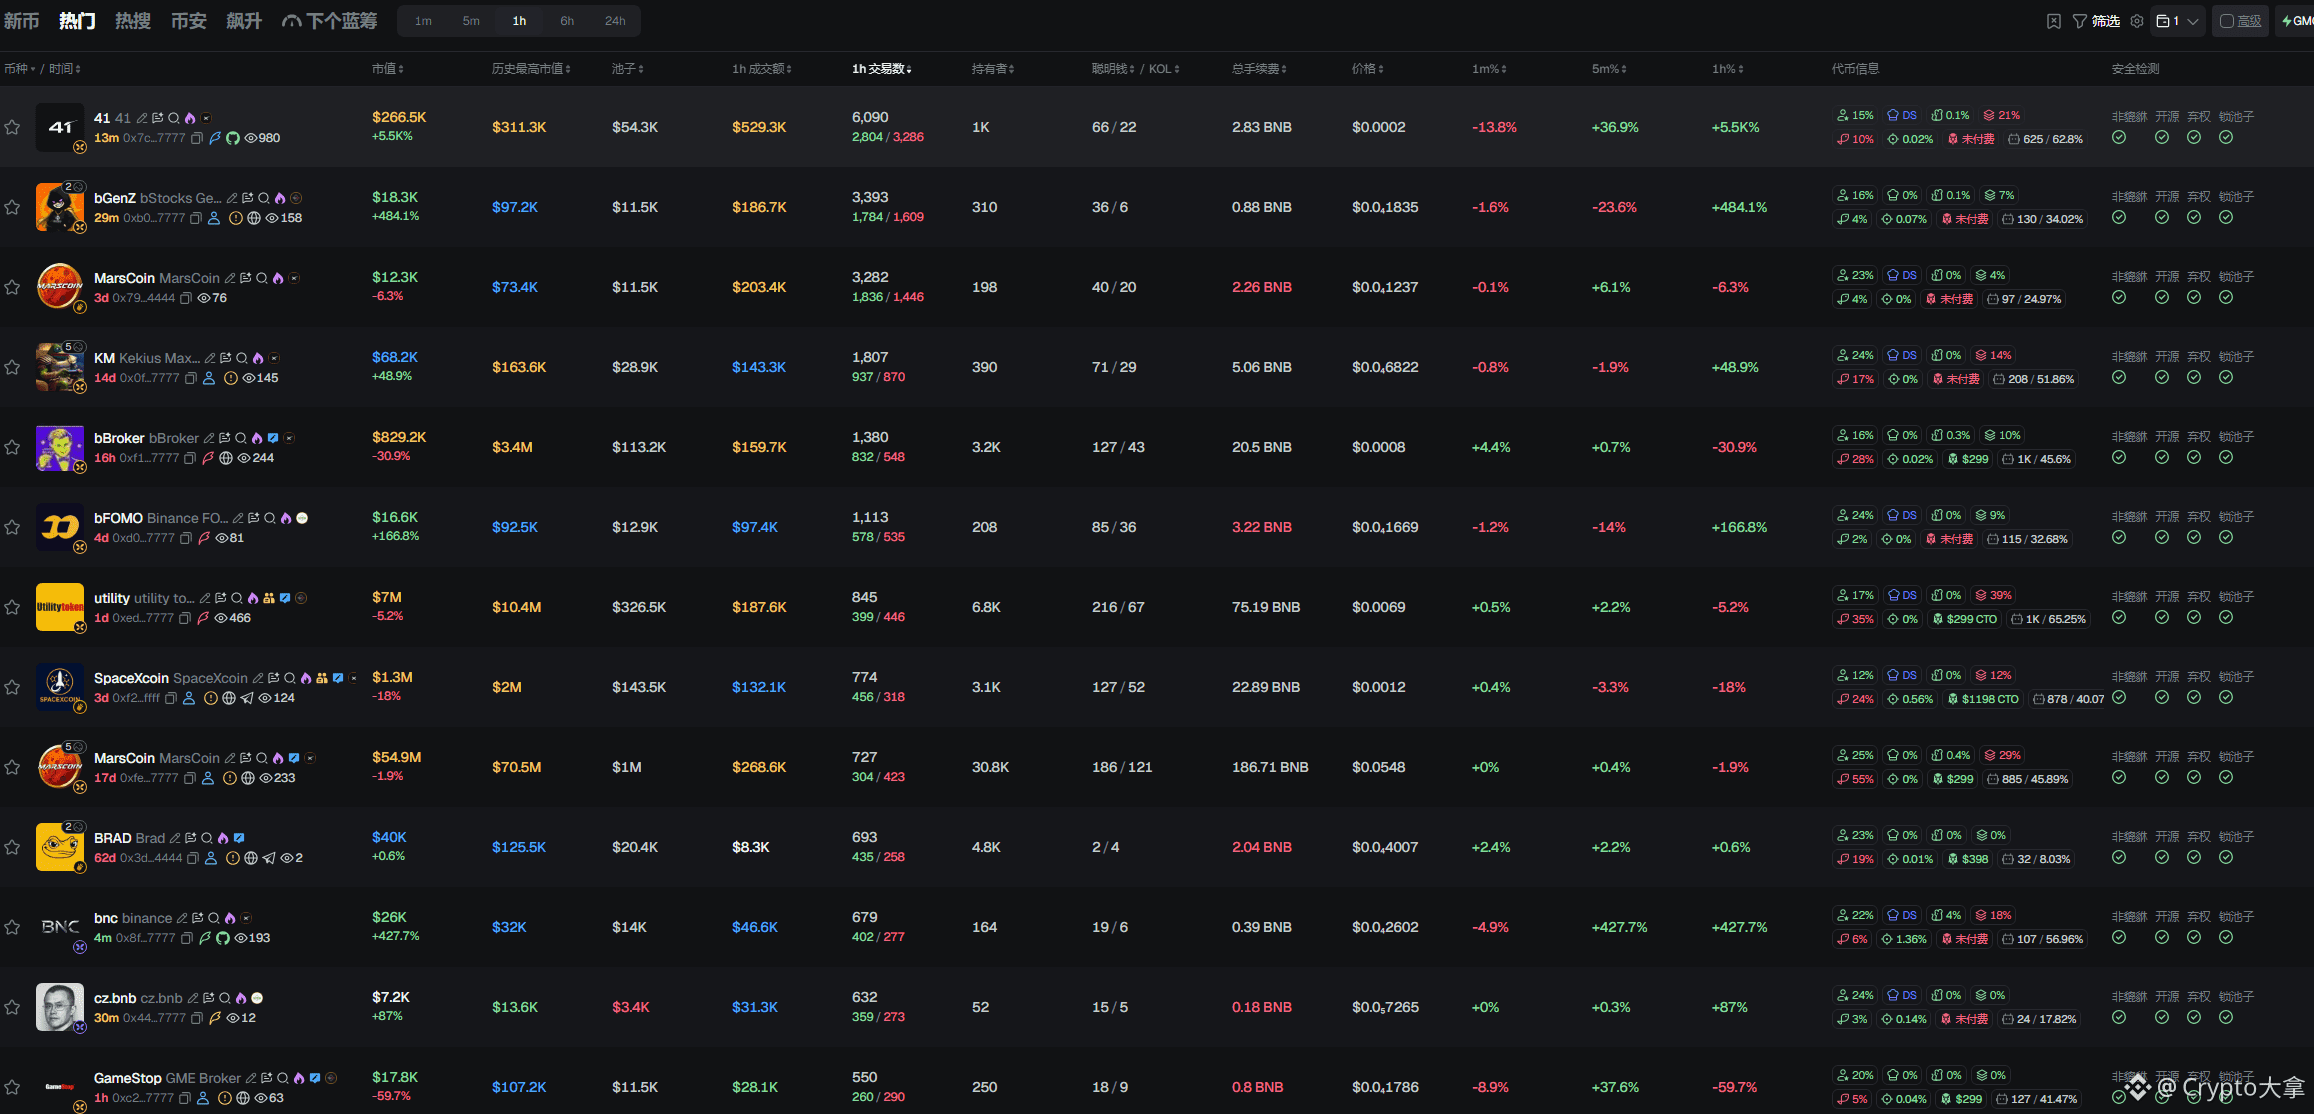The height and width of the screenshot is (1114, 2314).
Task: Copy the cz.bnb contract address
Action: [x=197, y=1018]
